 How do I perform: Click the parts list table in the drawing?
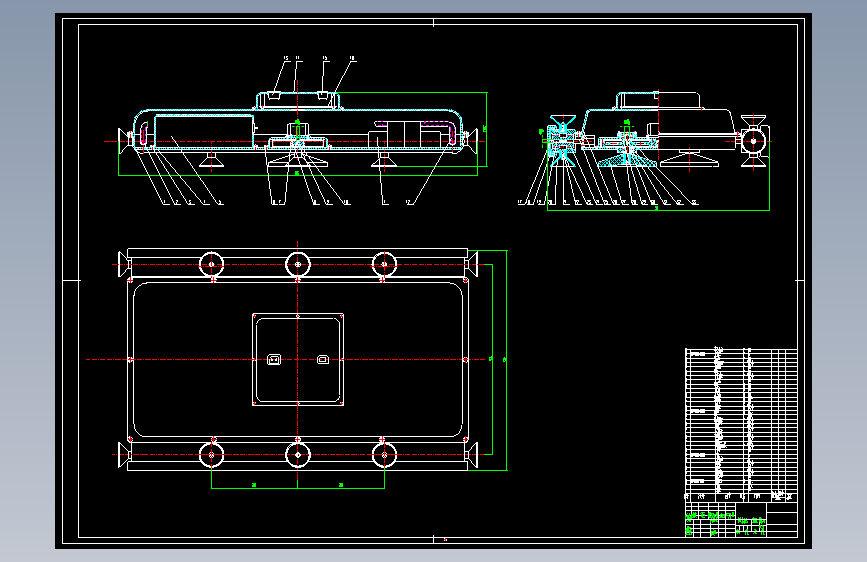coord(741,424)
